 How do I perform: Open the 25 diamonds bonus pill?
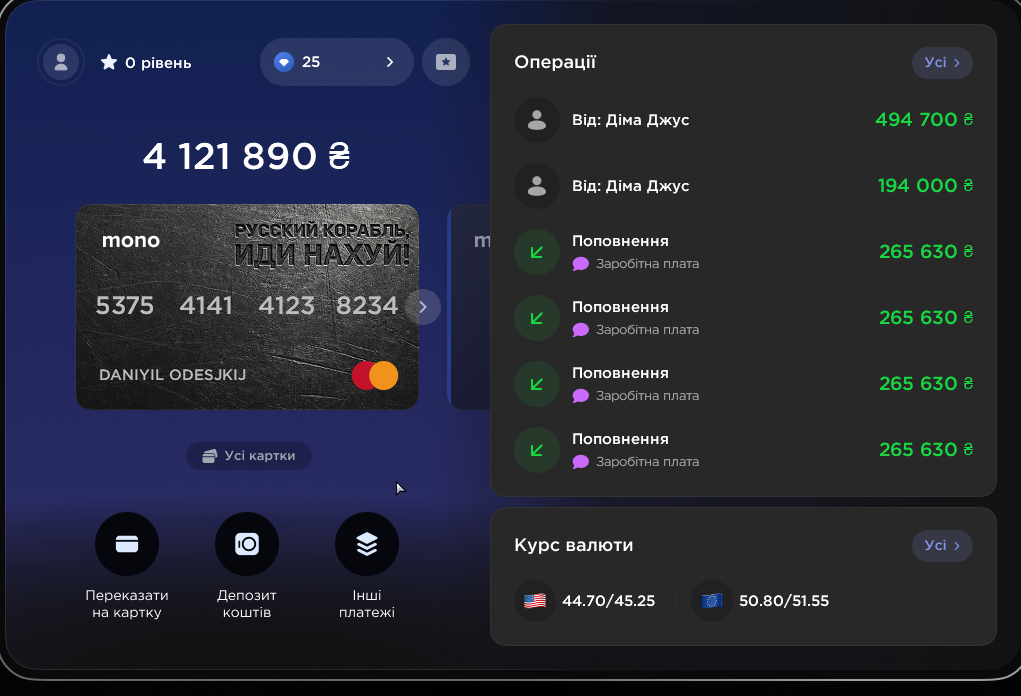pos(337,62)
